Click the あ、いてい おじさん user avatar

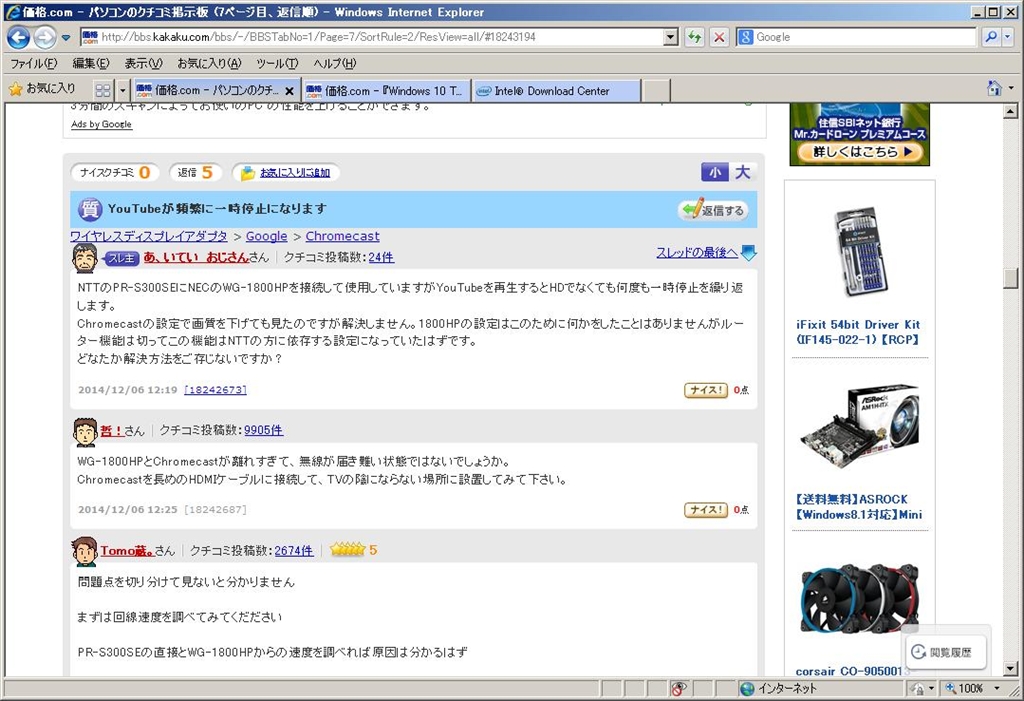coord(84,257)
